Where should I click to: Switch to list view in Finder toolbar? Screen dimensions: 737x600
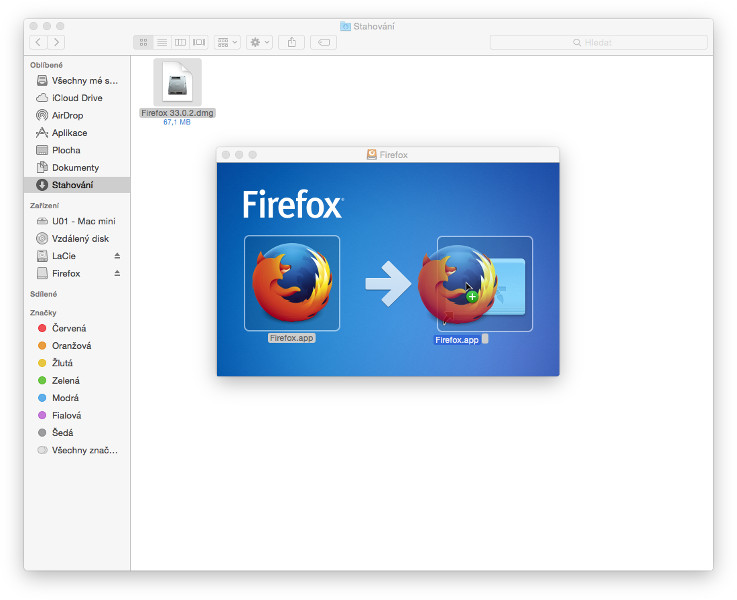coord(162,42)
